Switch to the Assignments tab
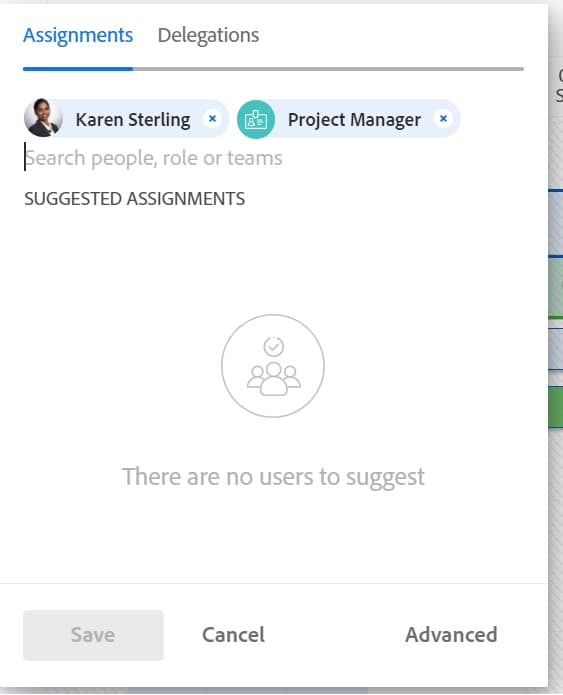 (x=78, y=35)
